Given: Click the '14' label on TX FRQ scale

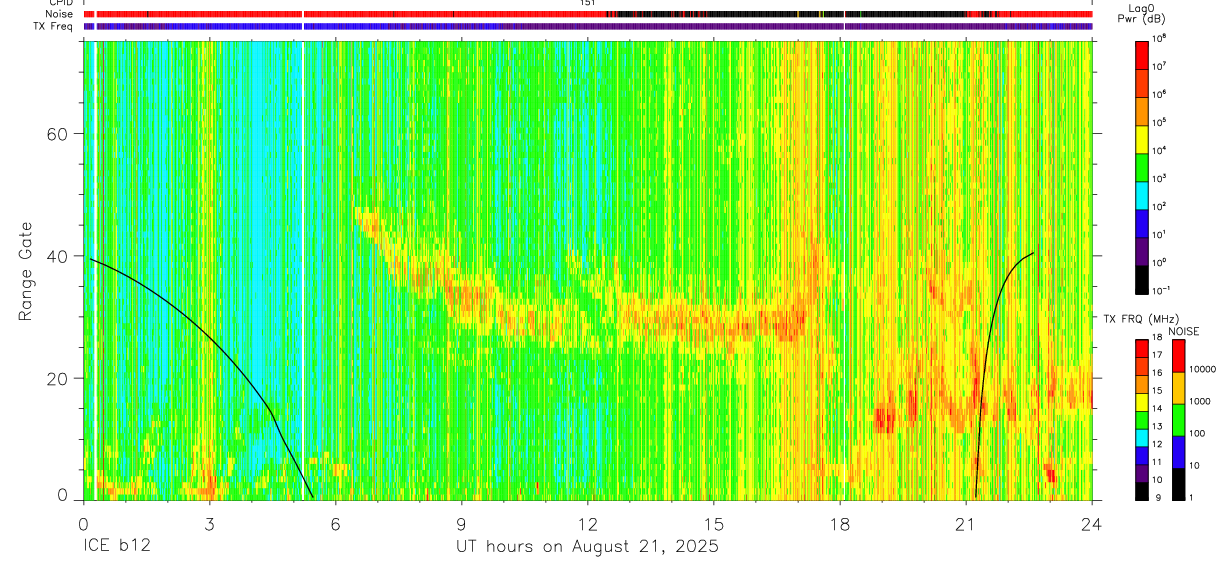Looking at the screenshot, I should coord(1156,410).
